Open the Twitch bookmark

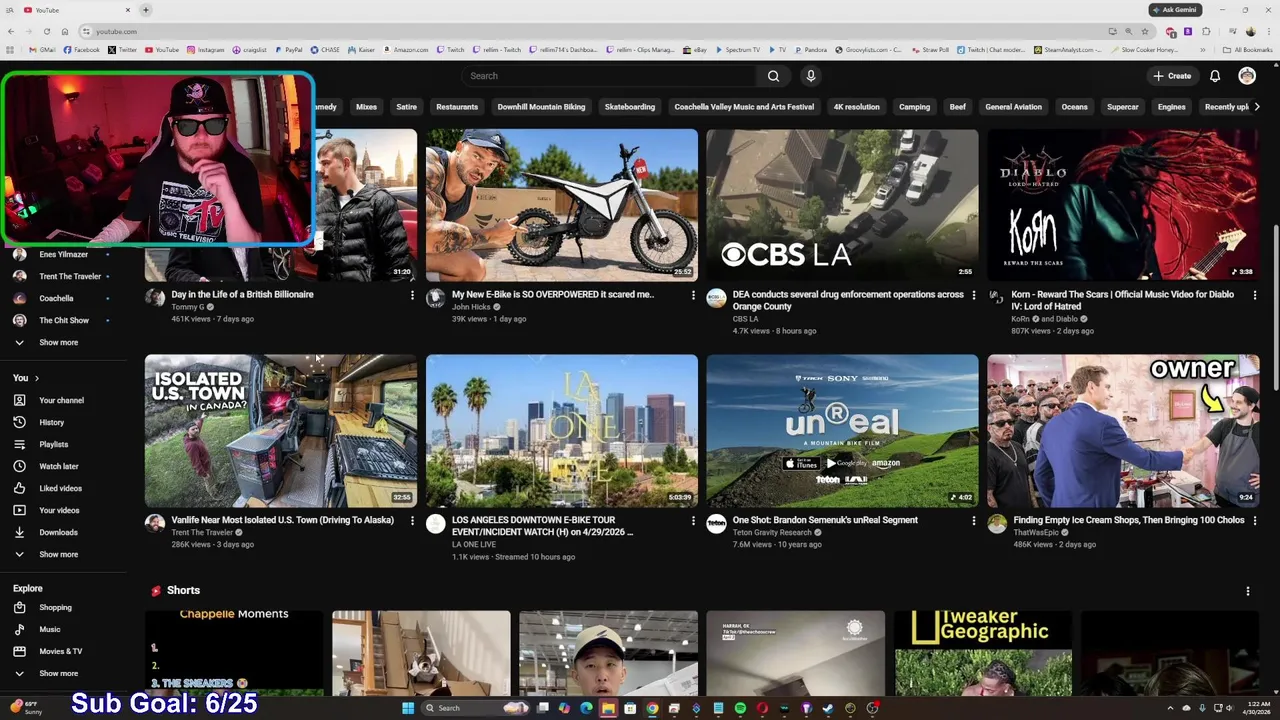click(450, 50)
